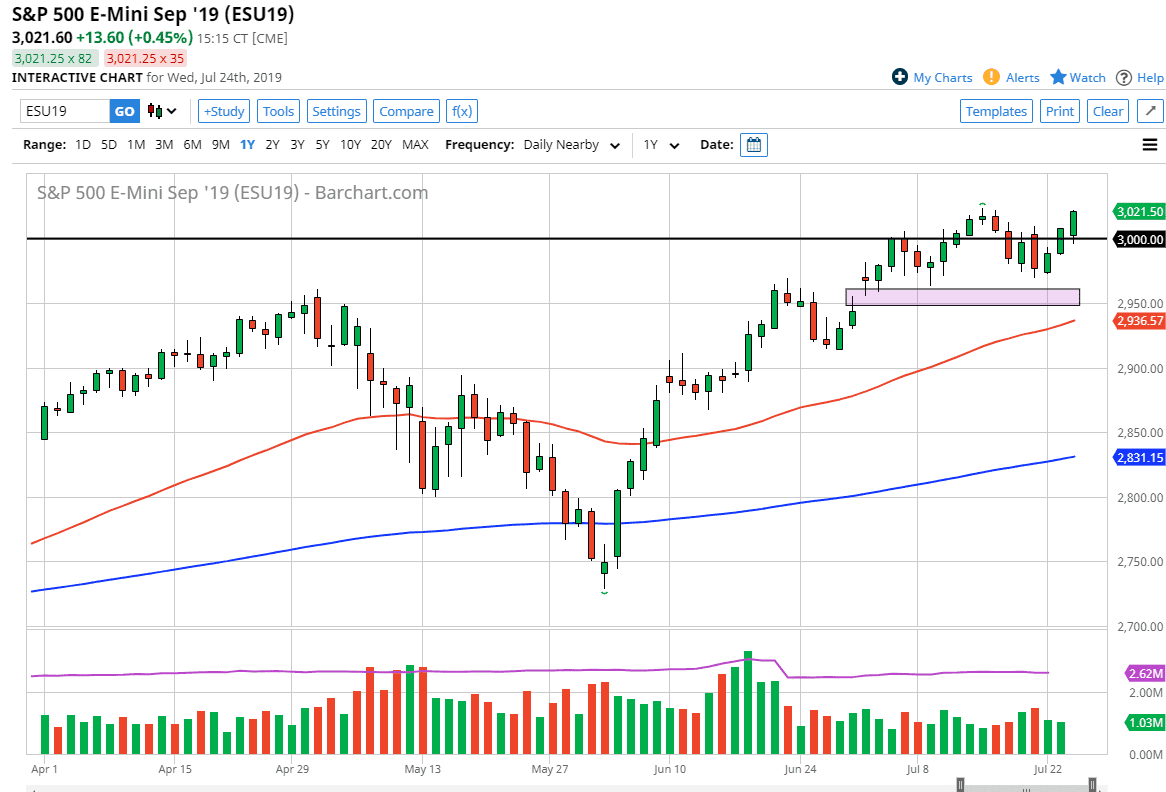
Task: Open the Daily Nearby frequency dropdown
Action: click(x=570, y=144)
